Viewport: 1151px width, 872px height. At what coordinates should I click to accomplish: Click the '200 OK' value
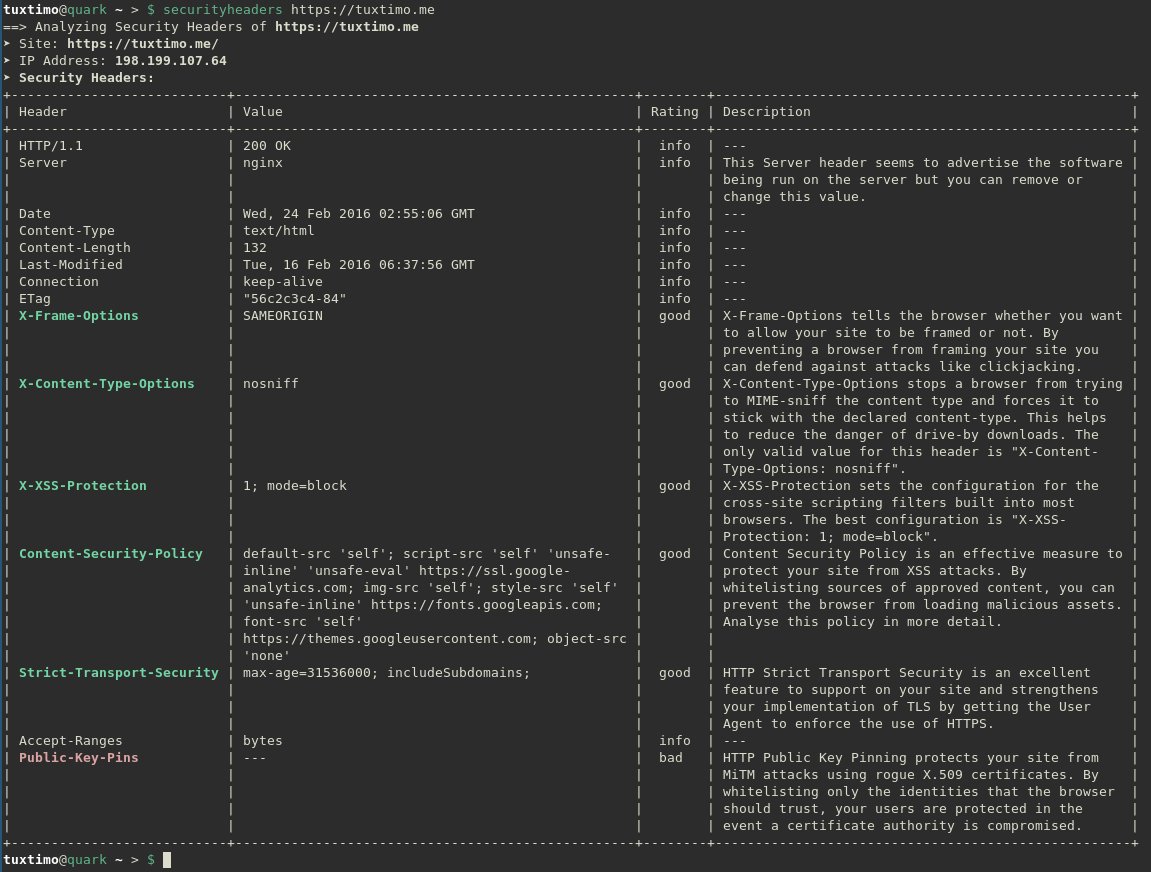click(x=266, y=145)
